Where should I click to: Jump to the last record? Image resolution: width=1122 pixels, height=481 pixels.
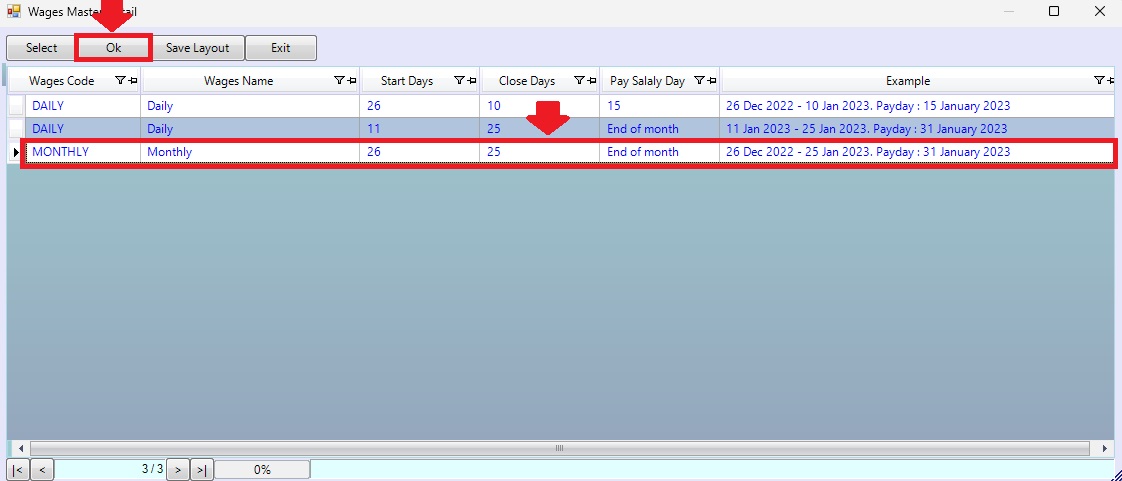pyautogui.click(x=202, y=469)
